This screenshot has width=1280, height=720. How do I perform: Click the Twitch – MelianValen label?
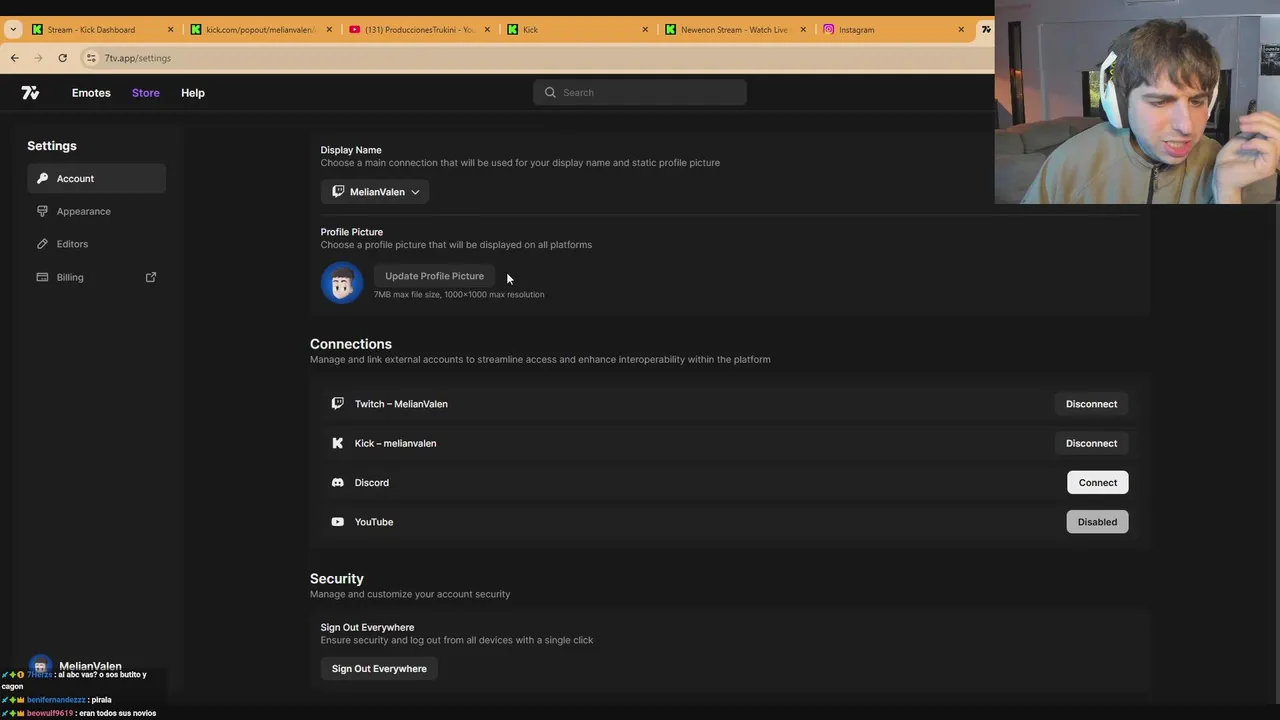pos(401,404)
